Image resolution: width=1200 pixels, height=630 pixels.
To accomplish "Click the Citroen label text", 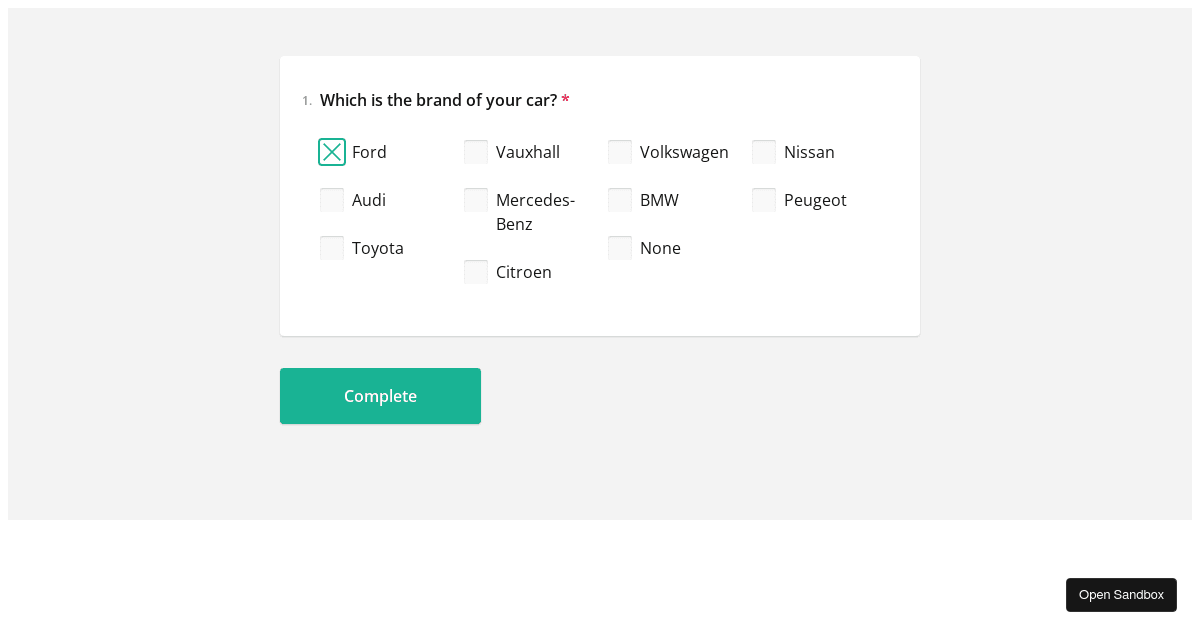I will [524, 272].
